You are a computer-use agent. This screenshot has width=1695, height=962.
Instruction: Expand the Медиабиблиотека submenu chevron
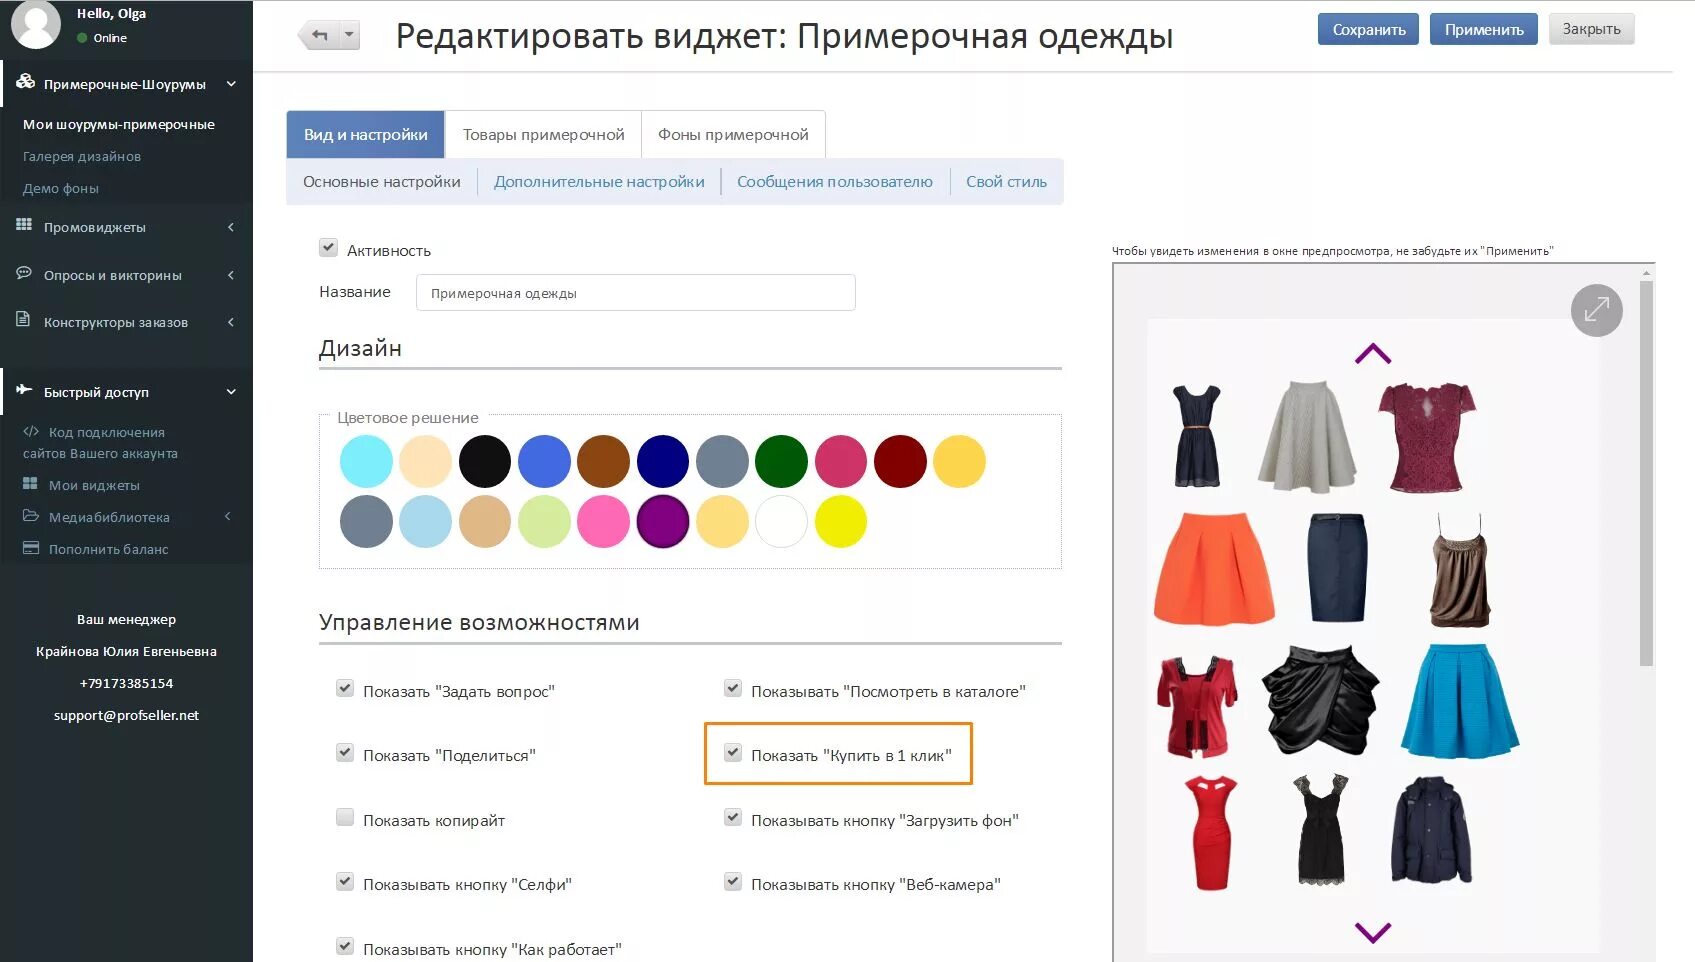(227, 516)
